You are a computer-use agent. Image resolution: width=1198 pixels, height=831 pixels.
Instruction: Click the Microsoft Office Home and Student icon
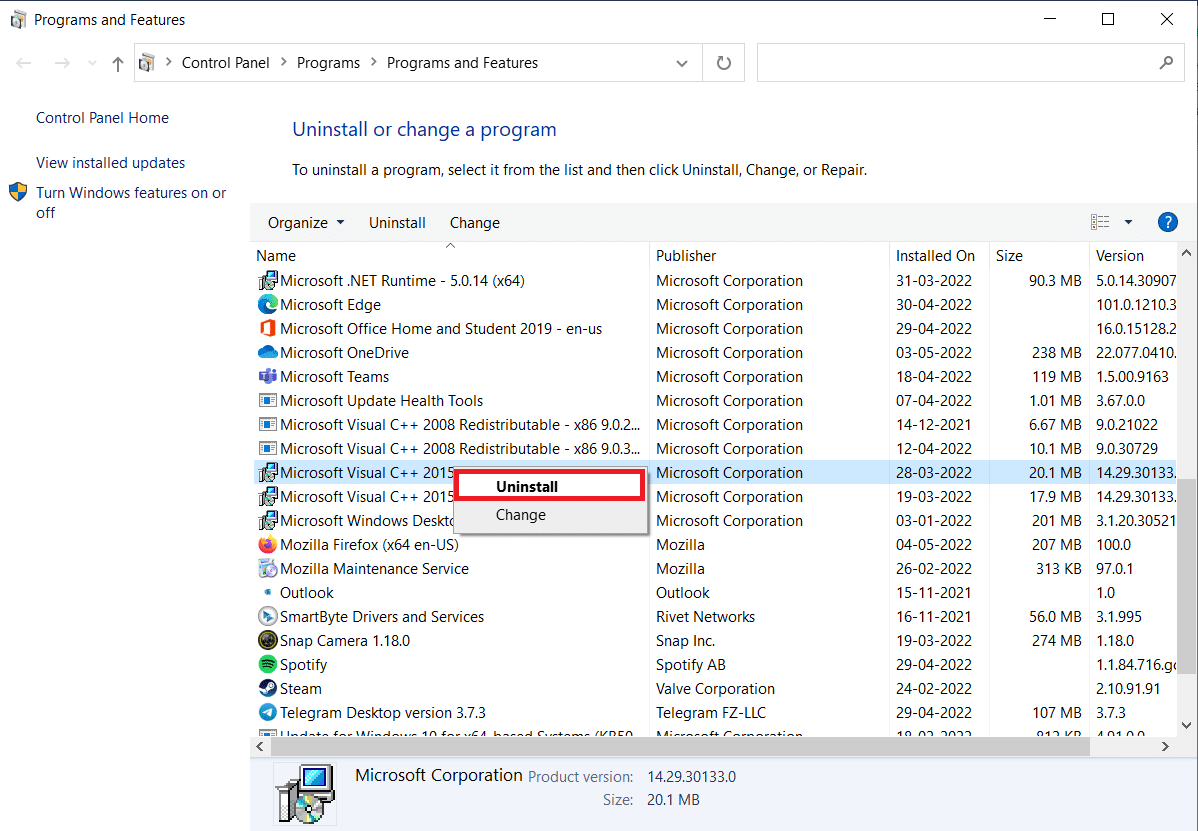267,328
